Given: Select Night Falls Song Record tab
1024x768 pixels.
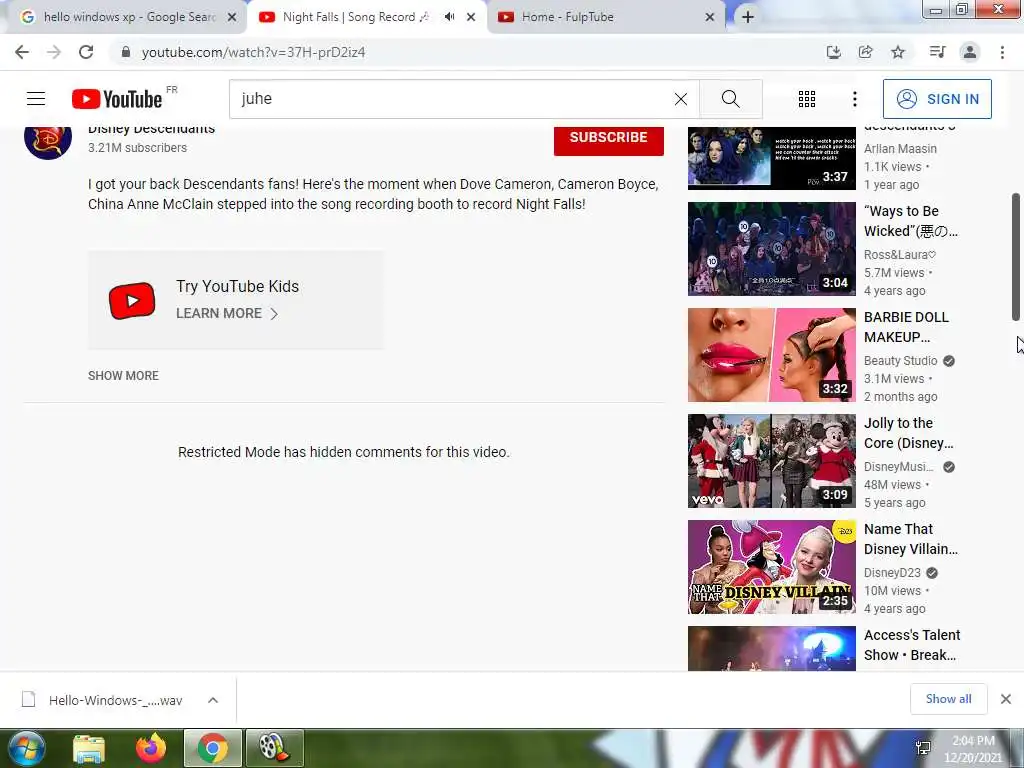Looking at the screenshot, I should [355, 17].
